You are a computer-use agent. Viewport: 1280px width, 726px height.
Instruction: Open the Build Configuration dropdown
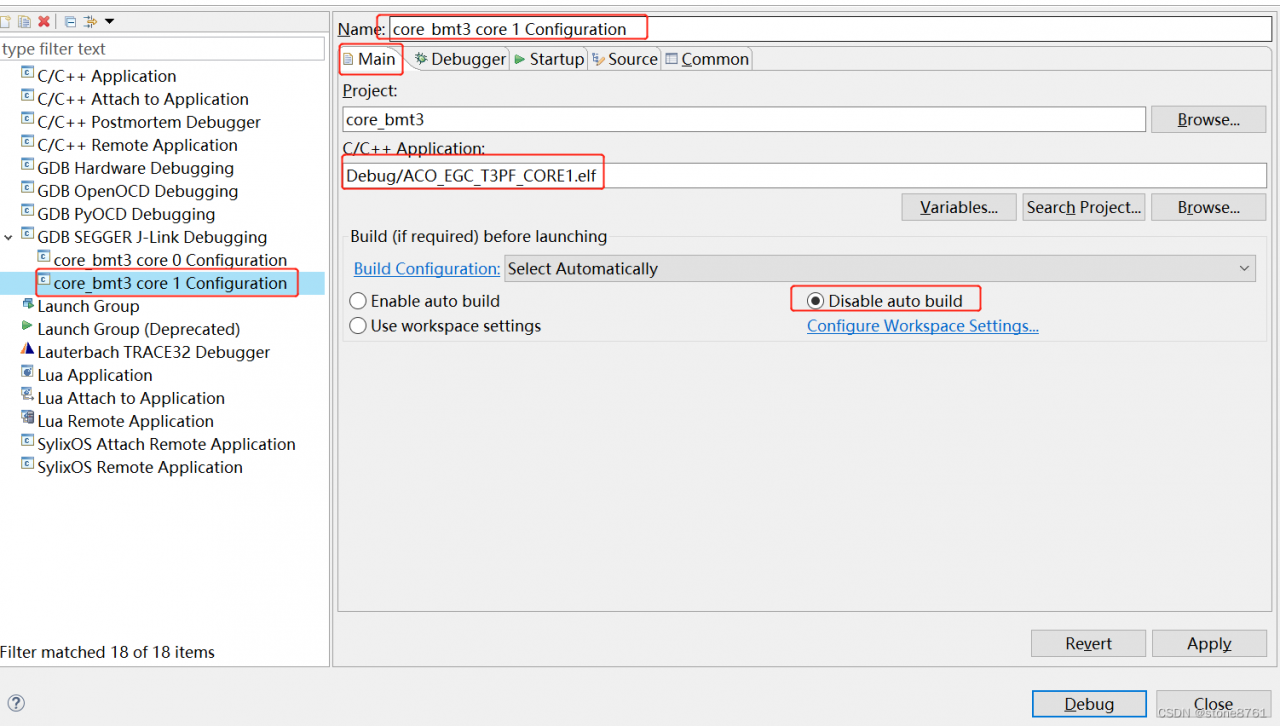coord(880,268)
